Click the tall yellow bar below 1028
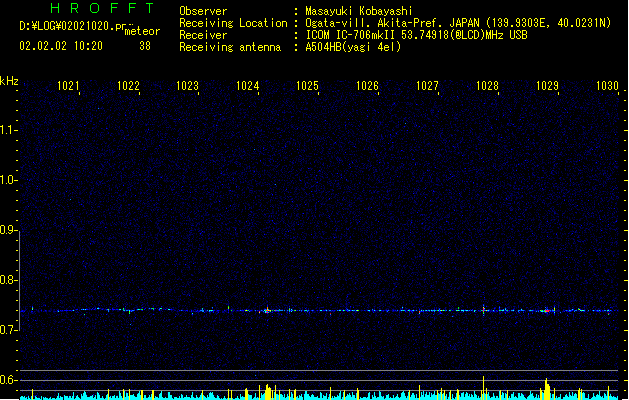 tap(484, 388)
